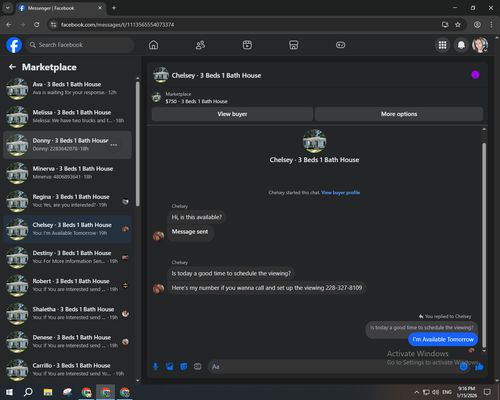Open the Marketplace storefront icon
The width and height of the screenshot is (500, 400).
pyautogui.click(x=294, y=45)
